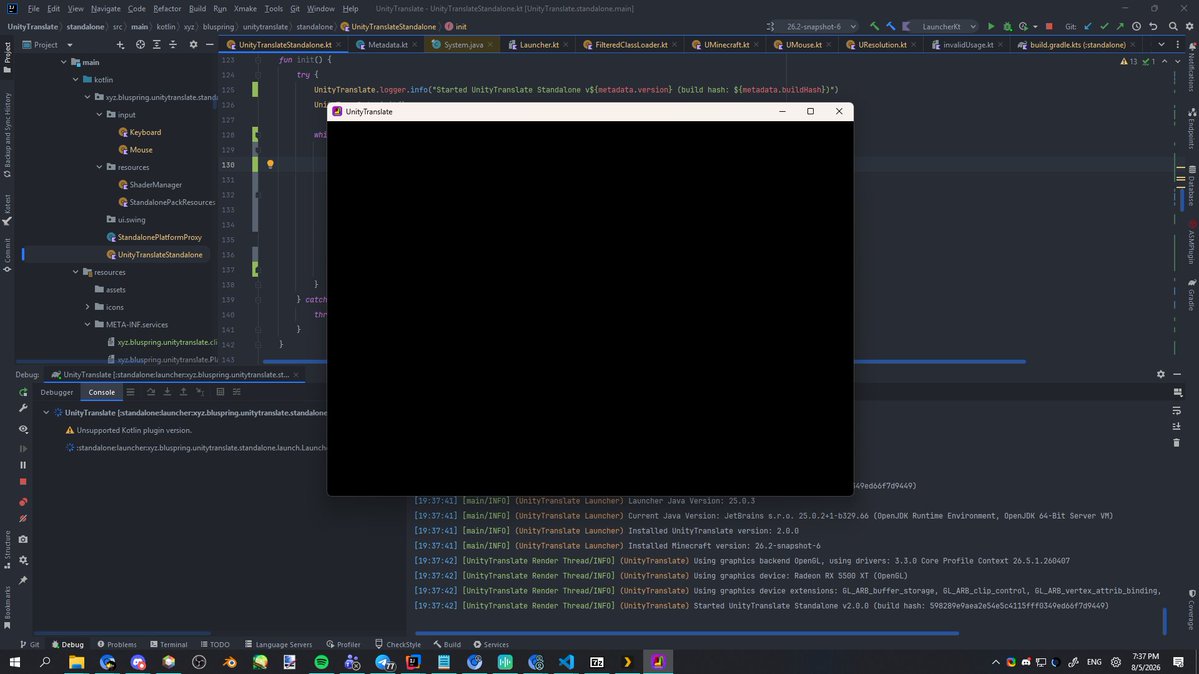1199x674 pixels.
Task: Open debug panel settings gear in left strip
Action: point(23,561)
